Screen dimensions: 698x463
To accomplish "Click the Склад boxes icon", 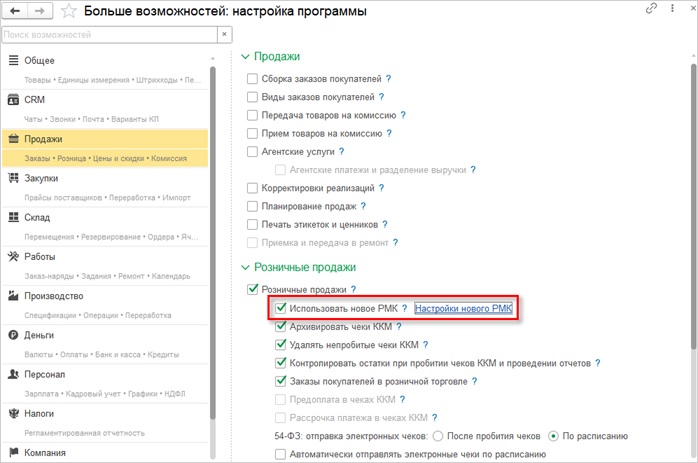I will pos(14,217).
